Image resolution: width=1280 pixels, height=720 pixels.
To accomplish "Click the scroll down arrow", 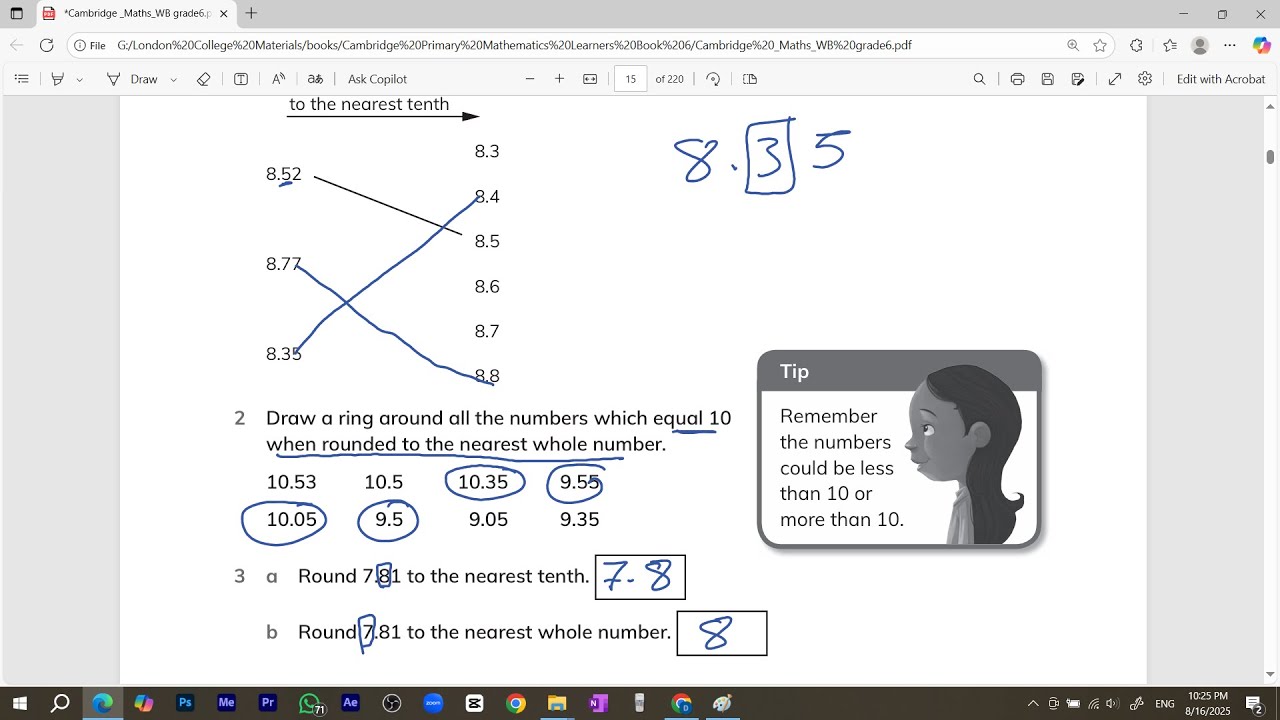I will pyautogui.click(x=1271, y=674).
